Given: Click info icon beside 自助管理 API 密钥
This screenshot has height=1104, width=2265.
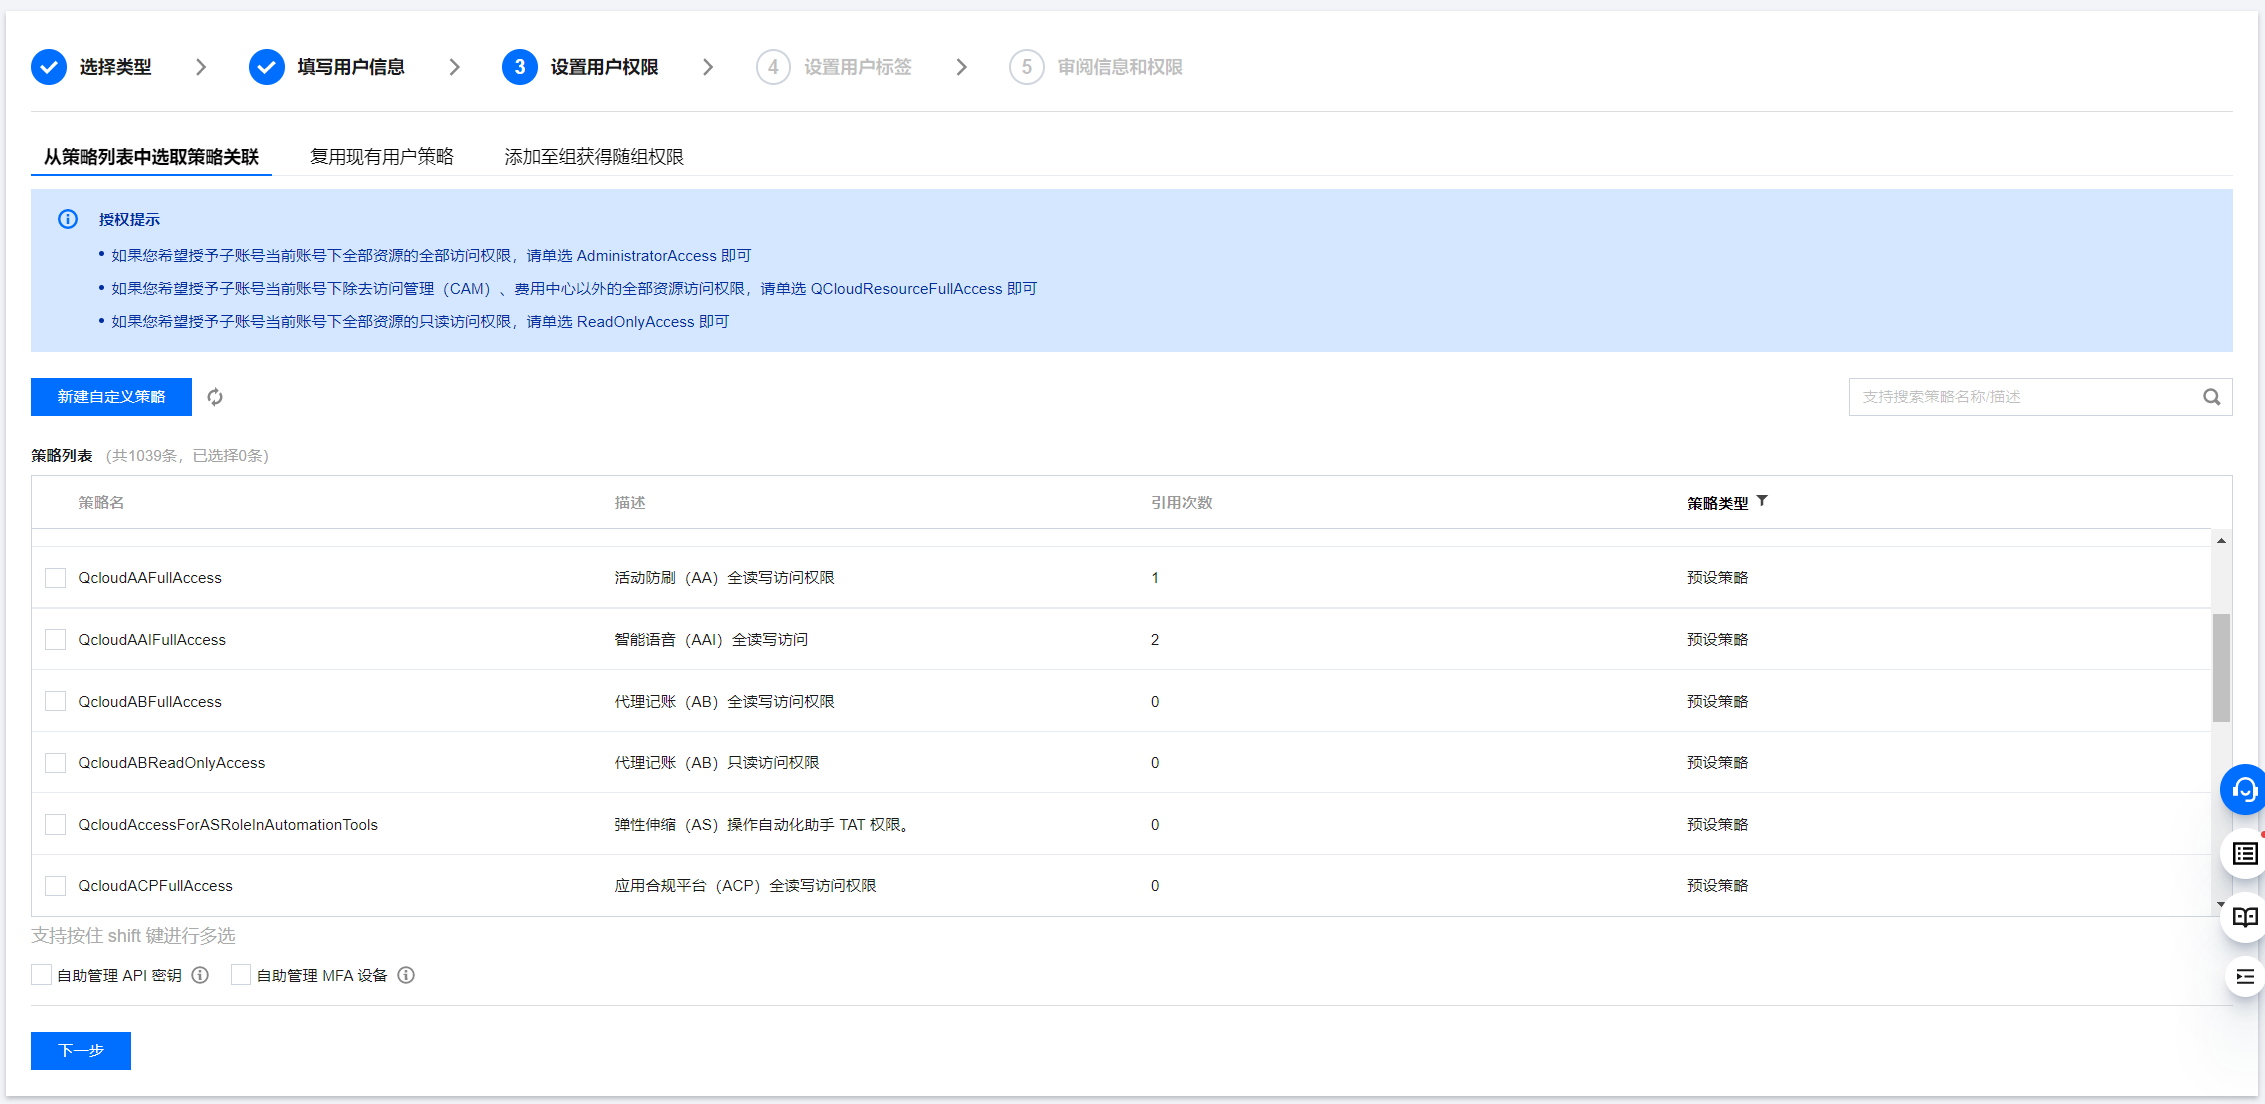Looking at the screenshot, I should 200,975.
